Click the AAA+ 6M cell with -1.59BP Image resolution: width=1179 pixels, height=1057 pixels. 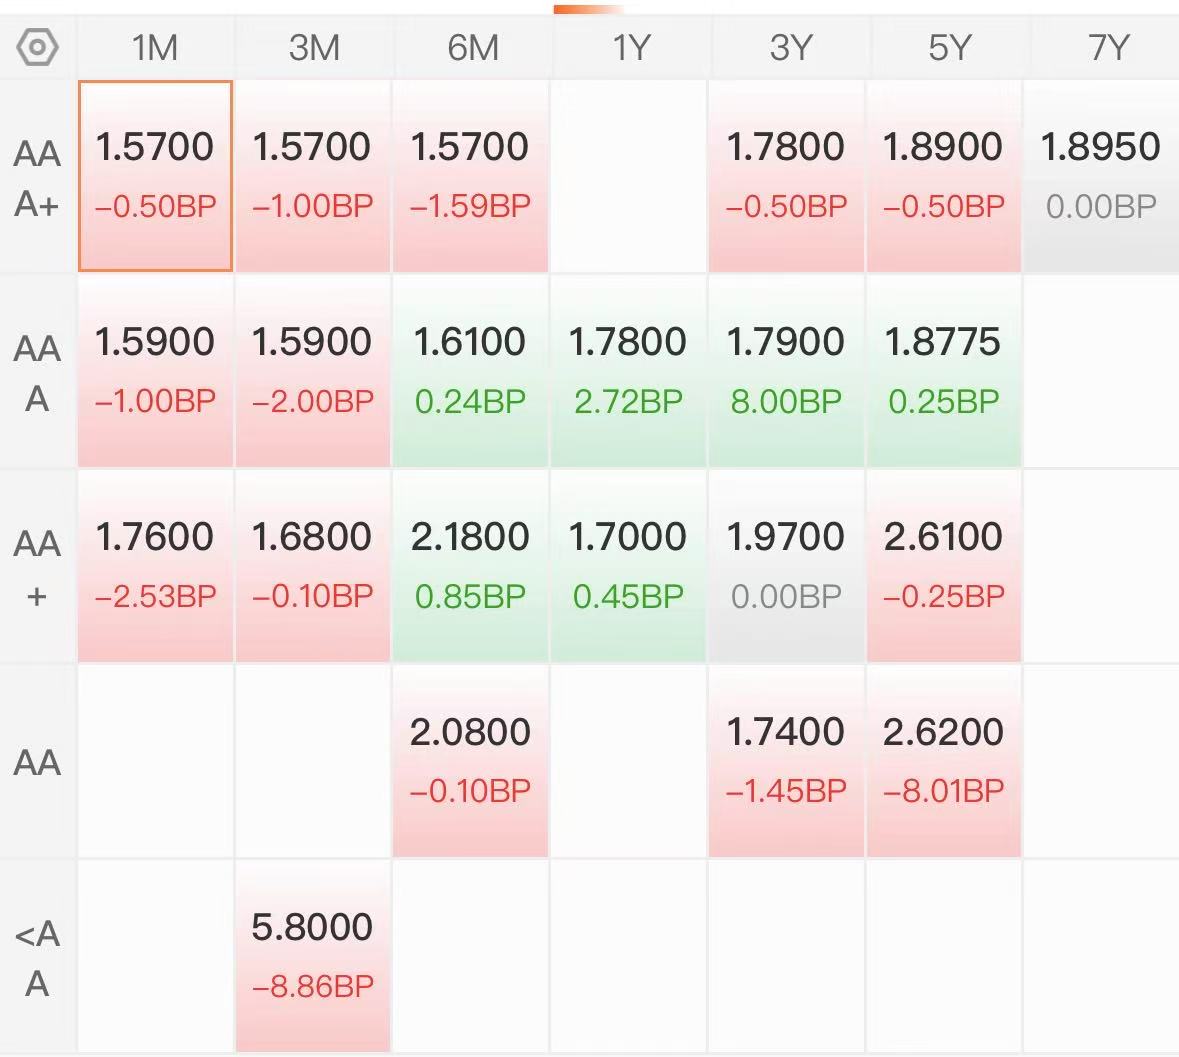pos(470,176)
